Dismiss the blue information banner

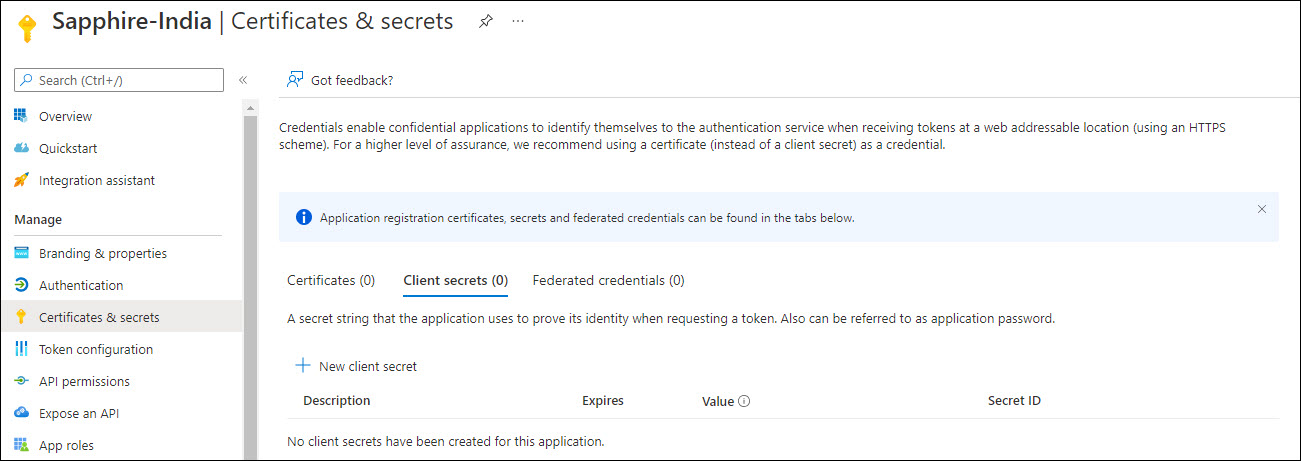coord(1261,209)
